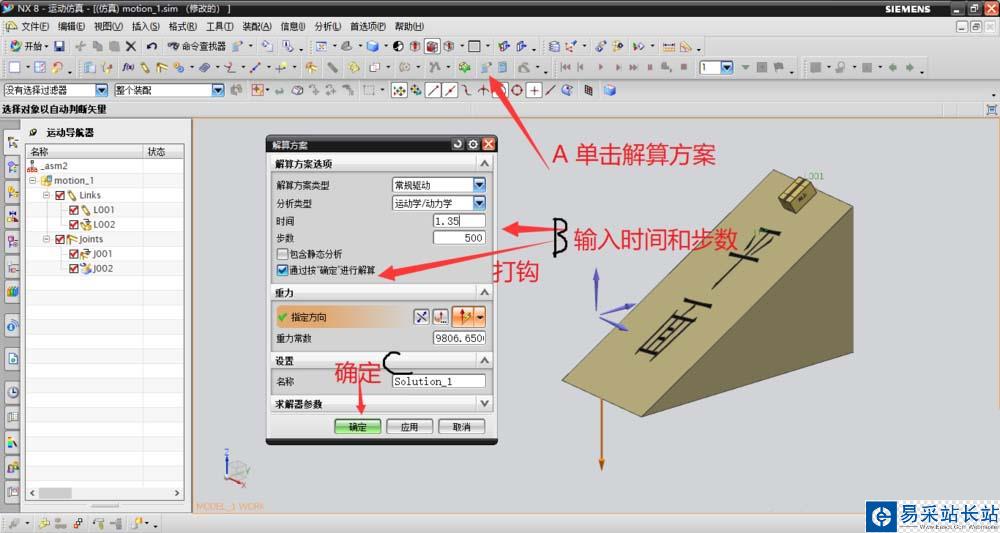Screen dimensions: 1000x533
Task: Select the _asm2 root tree item
Action: (x=48, y=166)
